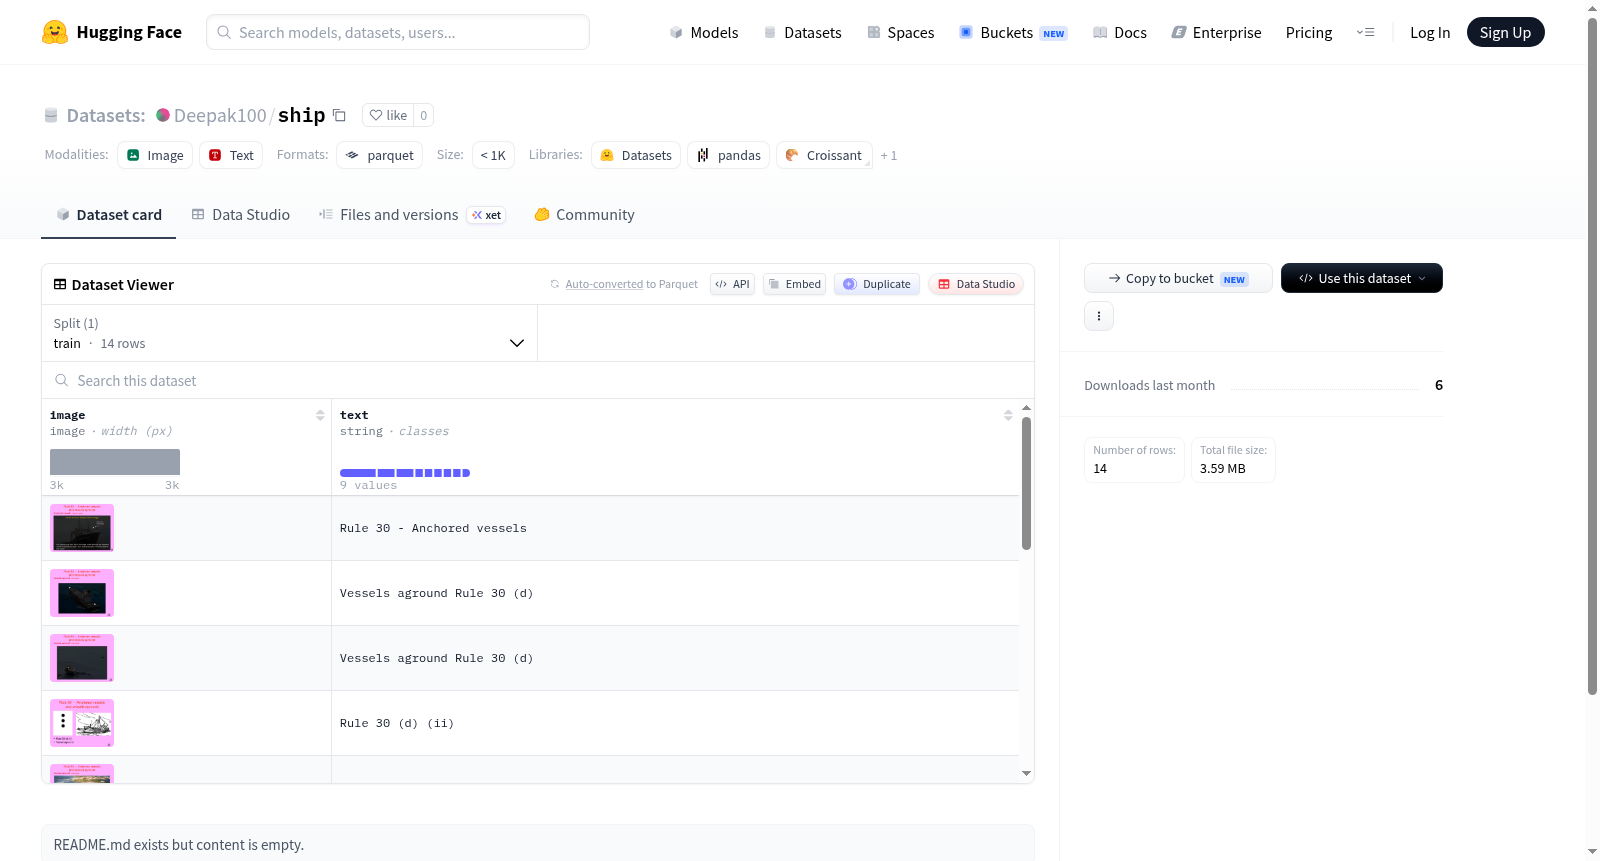Open Docs in the top navigation
The image size is (1600, 861).
click(x=1120, y=32)
